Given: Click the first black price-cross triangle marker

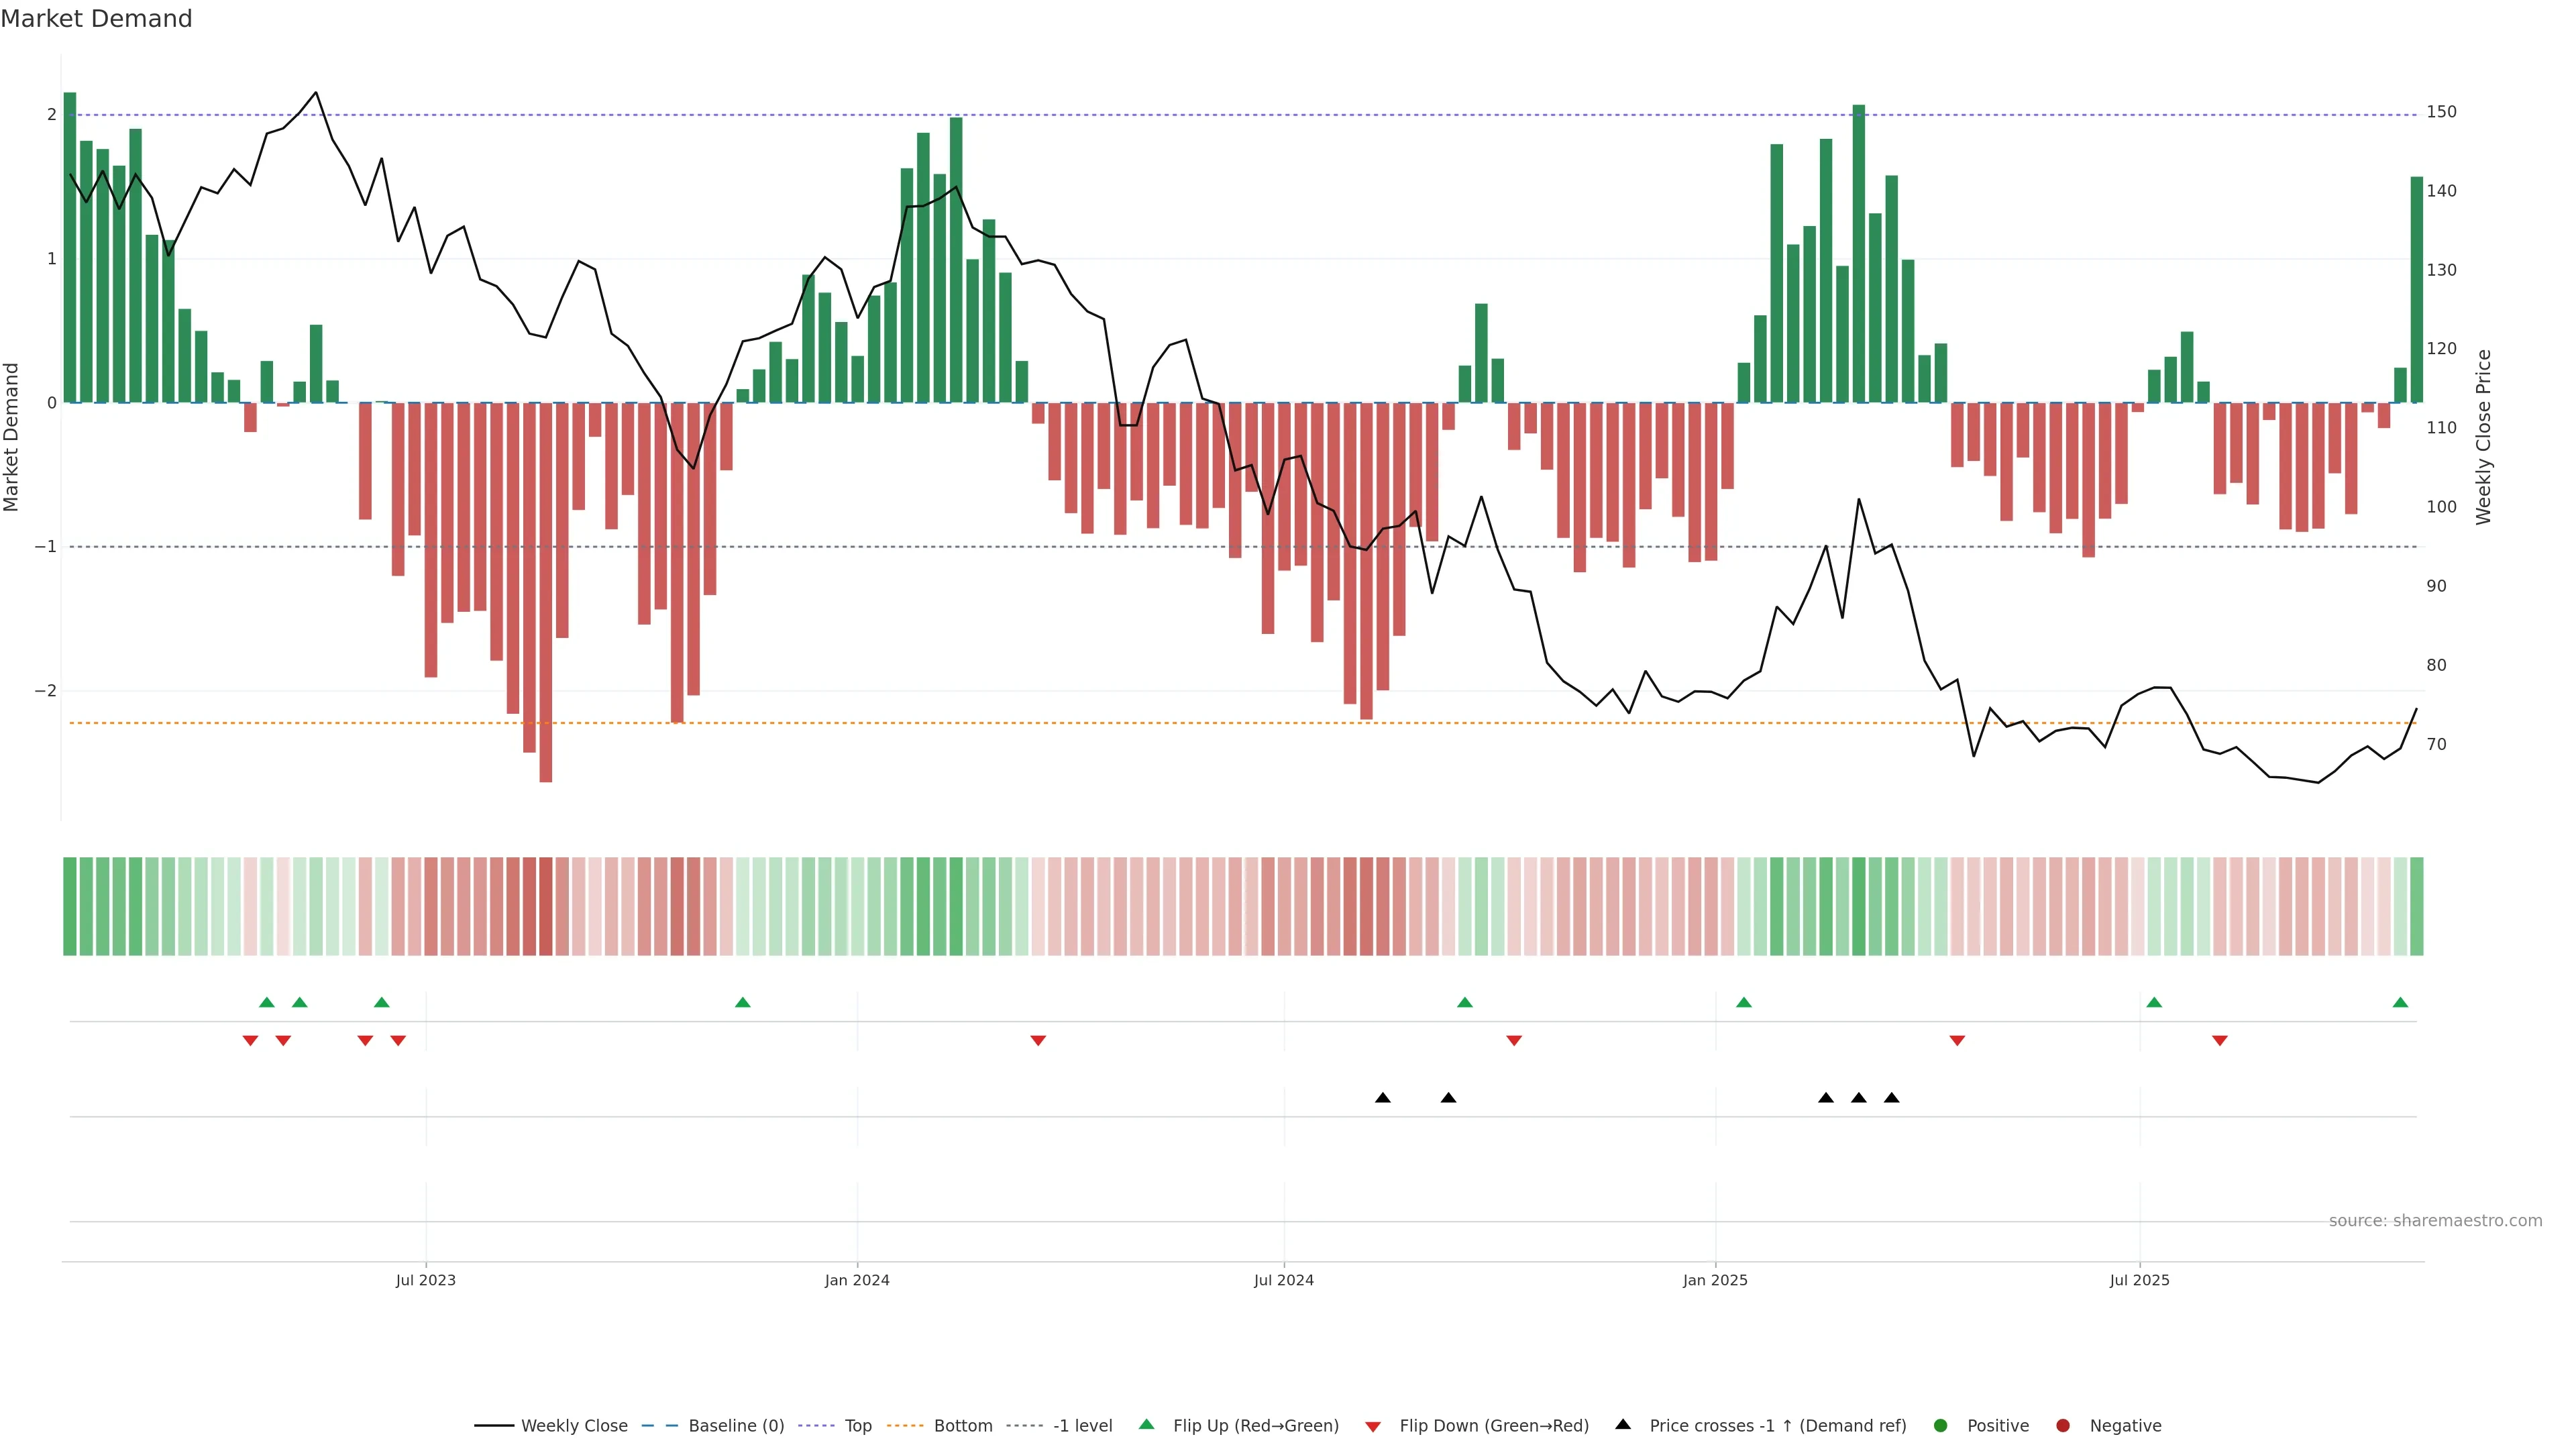Looking at the screenshot, I should pyautogui.click(x=1382, y=1097).
